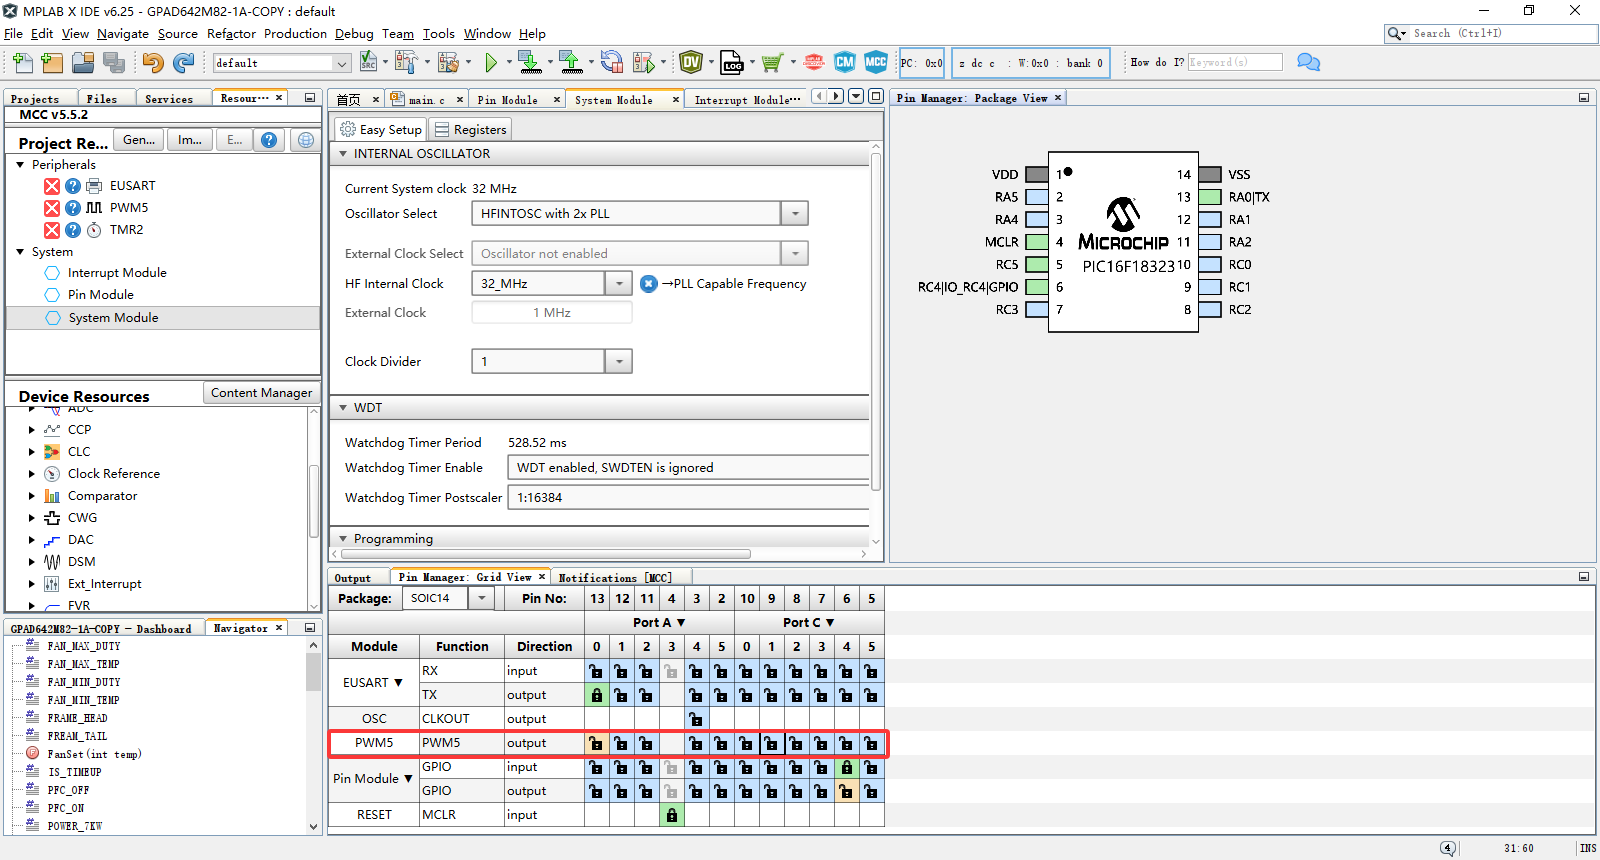This screenshot has height=860, width=1600.
Task: Remove TMR2 with red X icon
Action: click(x=52, y=230)
